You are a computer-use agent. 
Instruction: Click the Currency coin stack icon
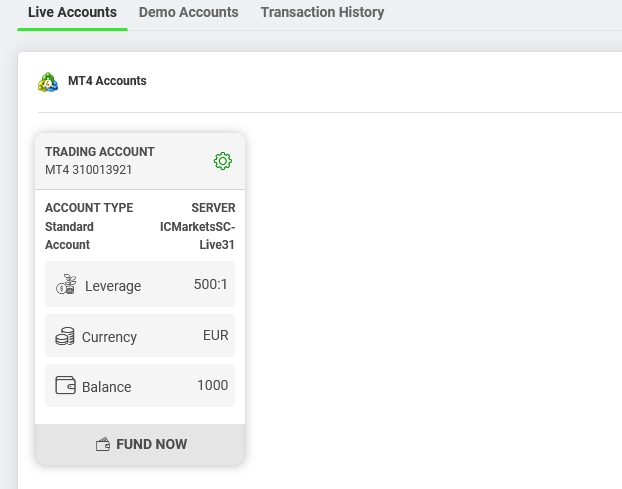(x=65, y=336)
